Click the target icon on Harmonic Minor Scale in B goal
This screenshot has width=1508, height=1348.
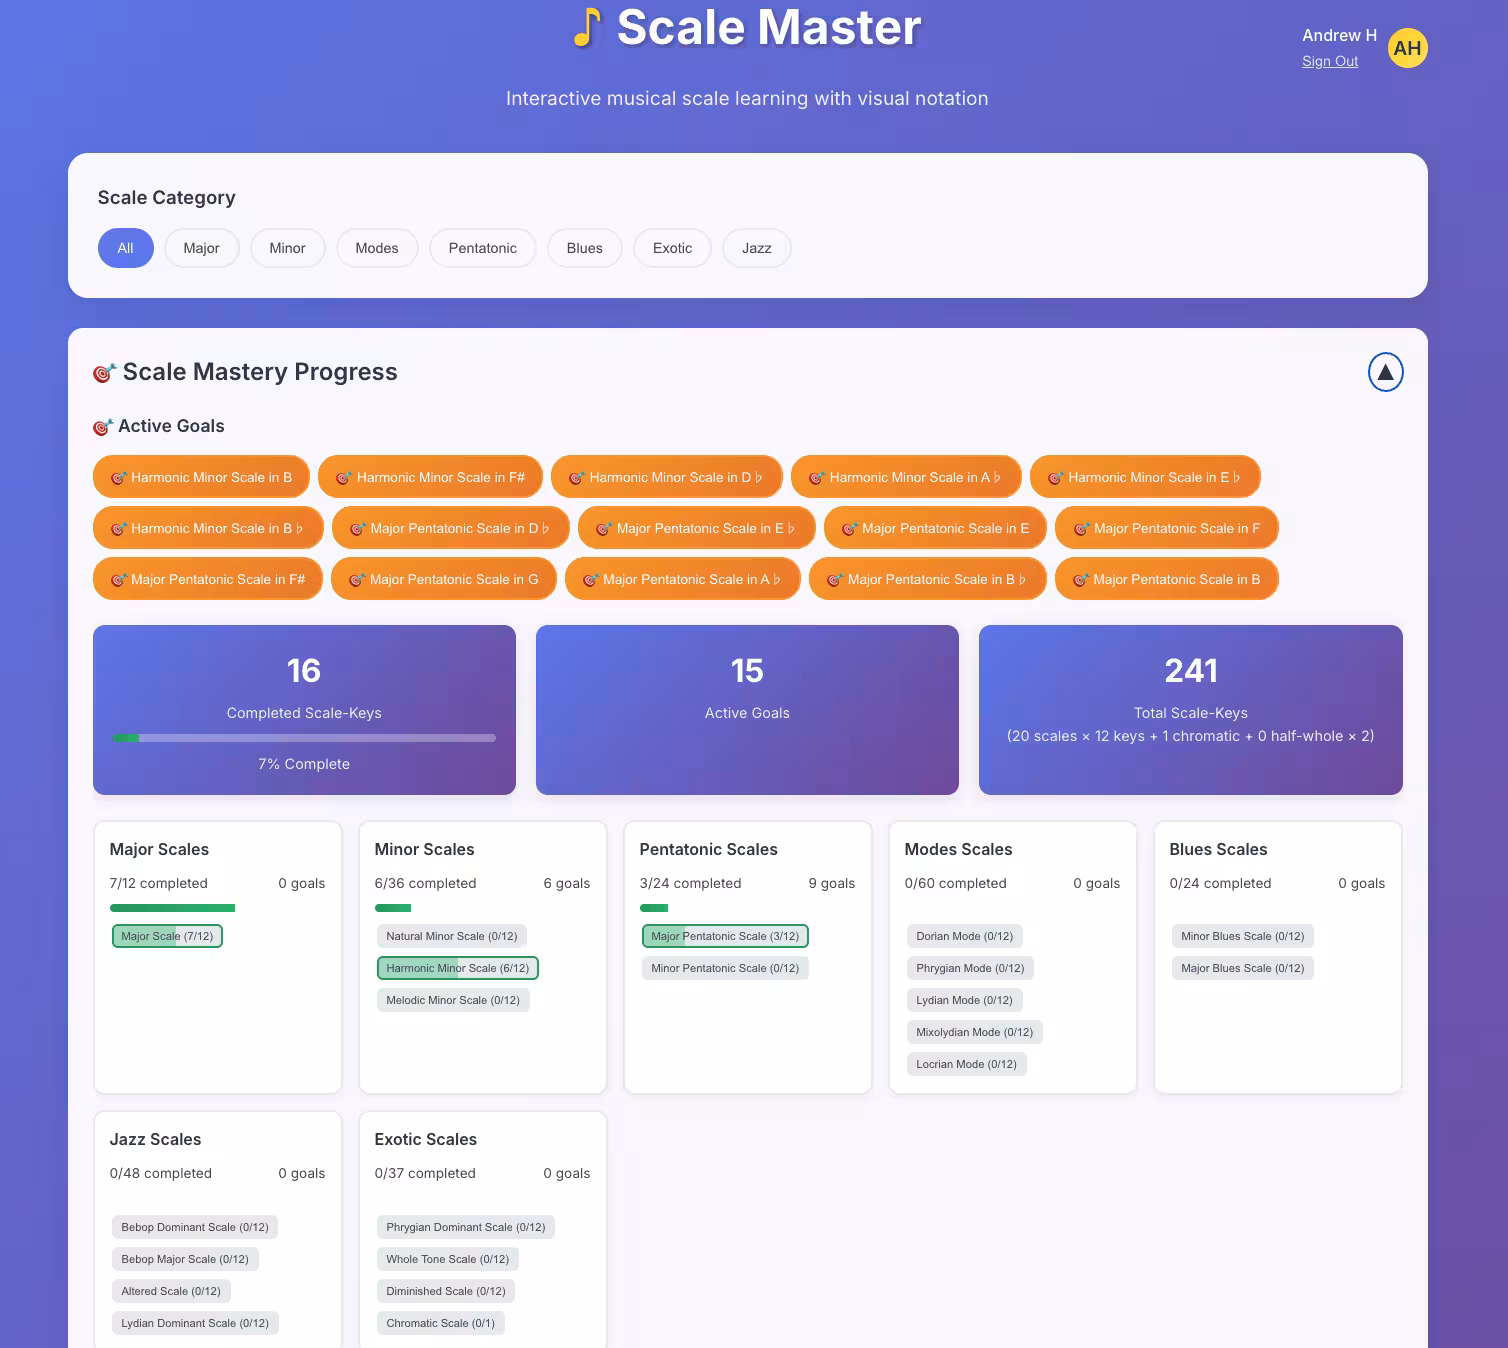point(117,477)
